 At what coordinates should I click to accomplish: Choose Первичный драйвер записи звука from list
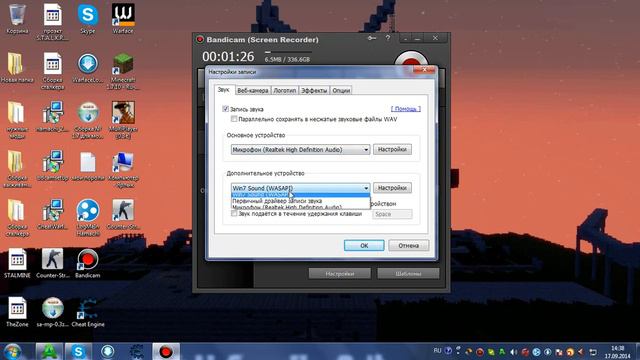coord(300,201)
